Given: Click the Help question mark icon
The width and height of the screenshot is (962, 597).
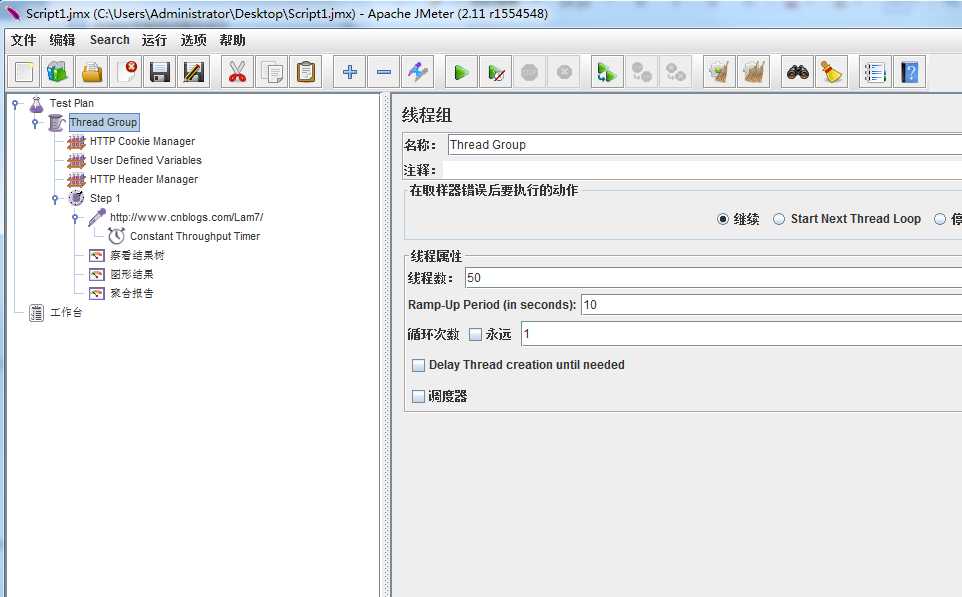Looking at the screenshot, I should (909, 72).
